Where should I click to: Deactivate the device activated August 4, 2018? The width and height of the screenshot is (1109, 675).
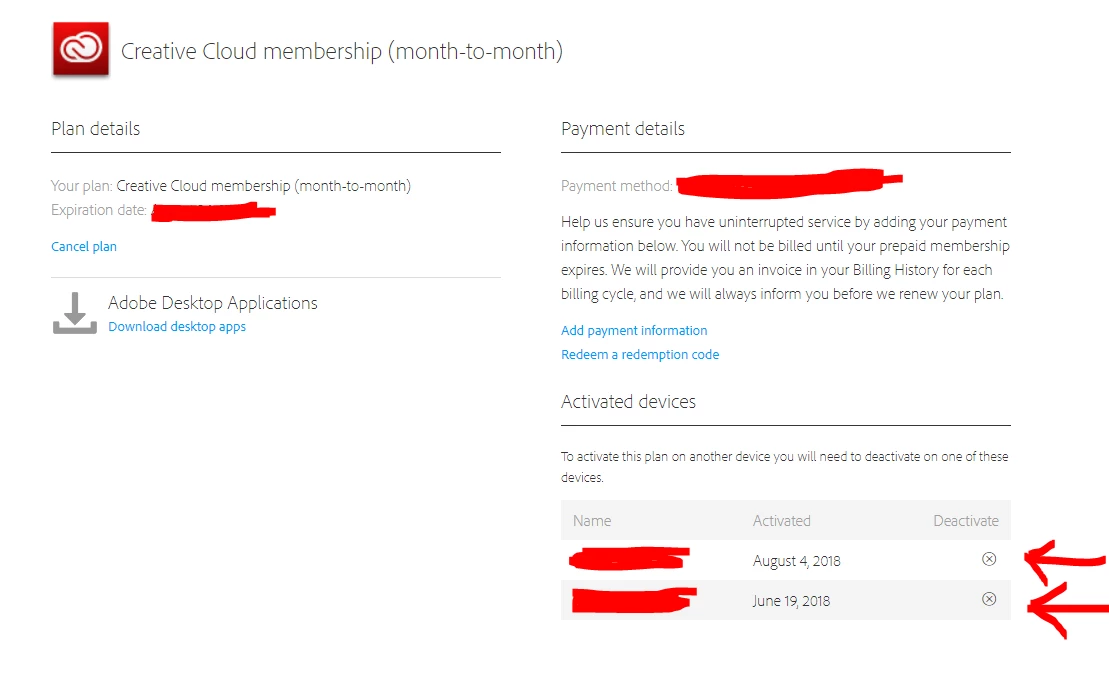click(x=989, y=560)
